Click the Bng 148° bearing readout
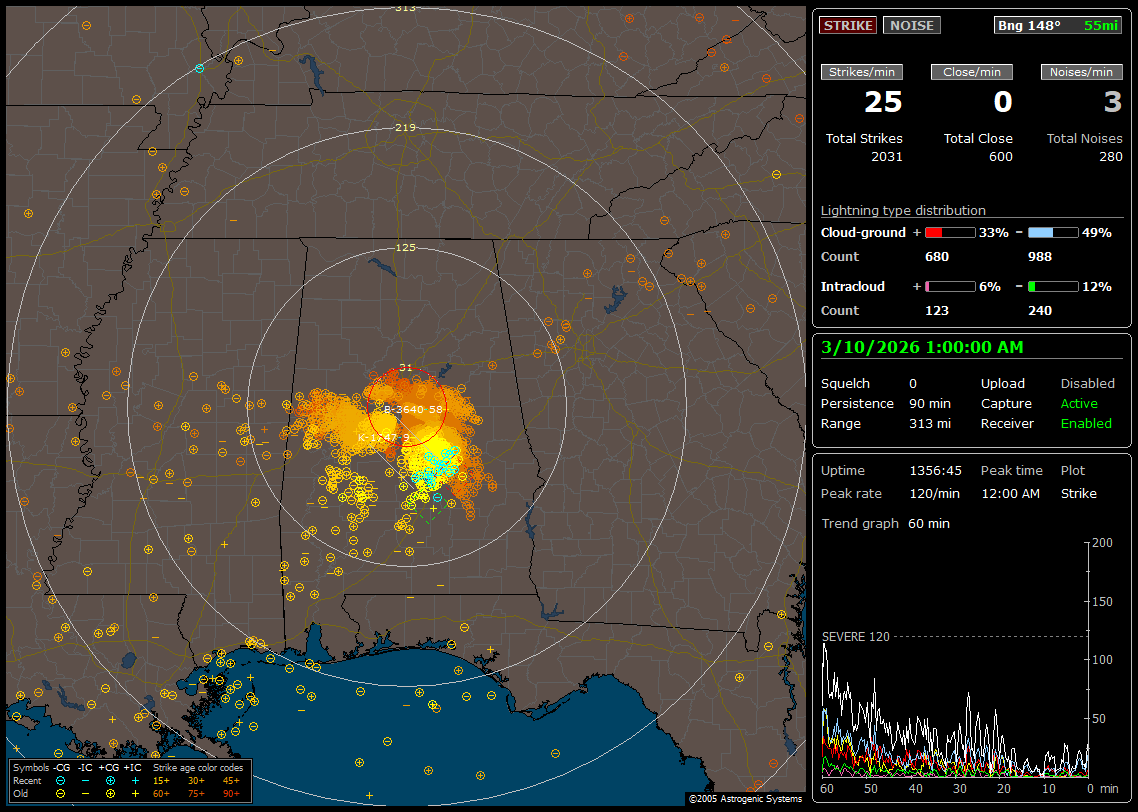This screenshot has width=1138, height=812. tap(1029, 25)
